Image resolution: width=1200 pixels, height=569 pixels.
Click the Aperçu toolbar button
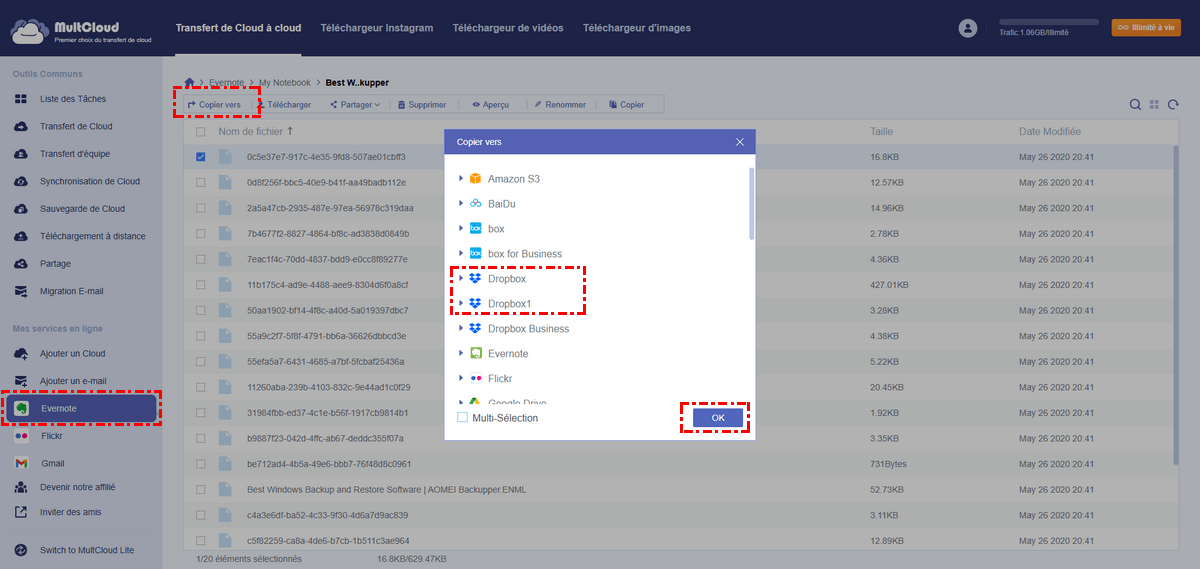tap(491, 104)
